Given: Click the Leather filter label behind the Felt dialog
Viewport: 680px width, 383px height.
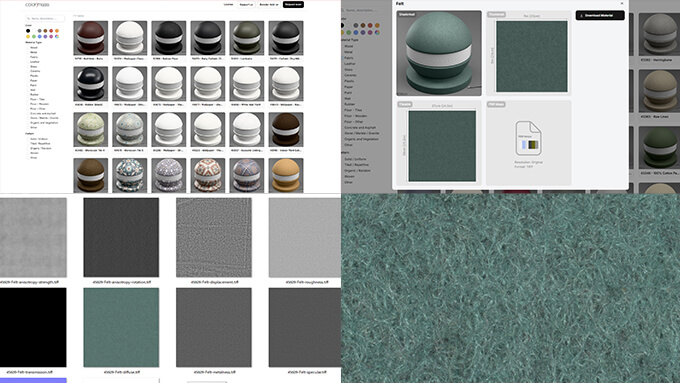Looking at the screenshot, I should [x=350, y=64].
